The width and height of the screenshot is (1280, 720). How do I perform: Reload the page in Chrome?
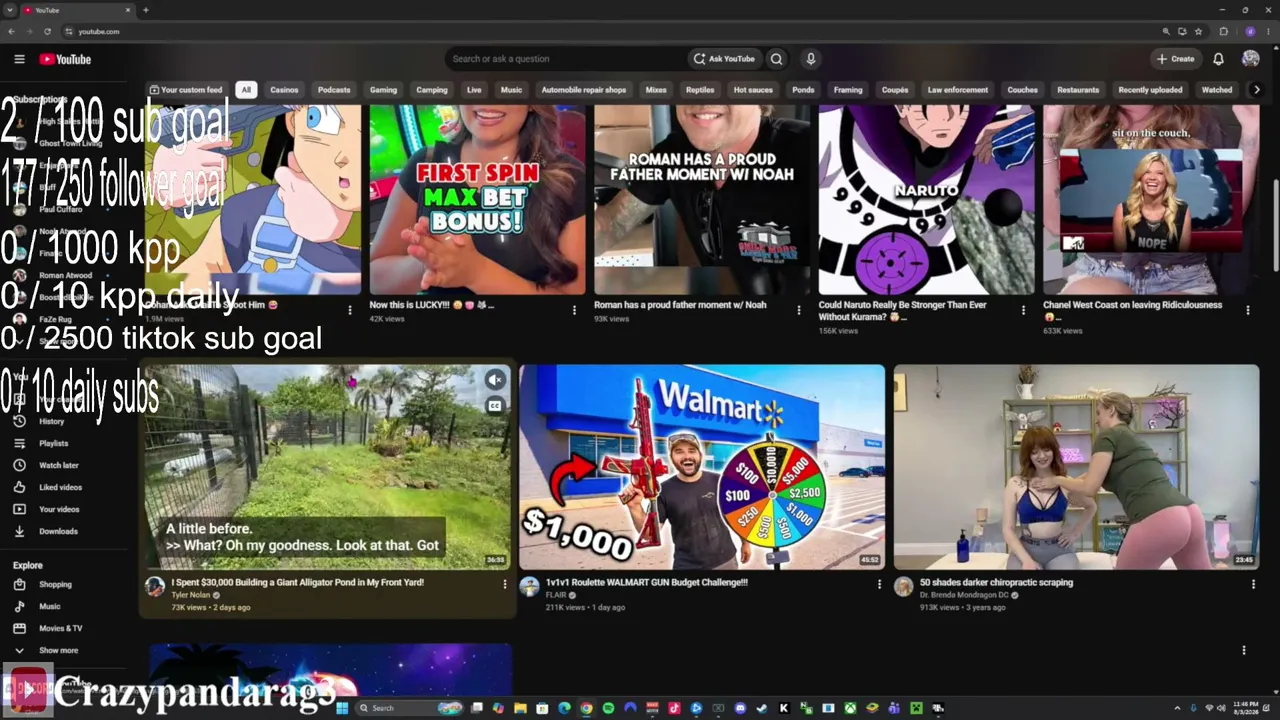(47, 31)
